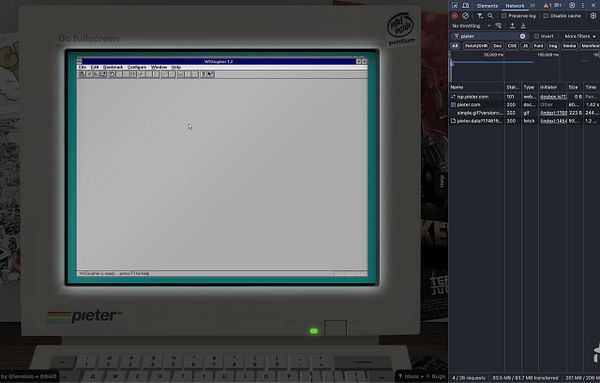The image size is (600, 383).
Task: Import HAR file with upload icon
Action: pyautogui.click(x=512, y=26)
